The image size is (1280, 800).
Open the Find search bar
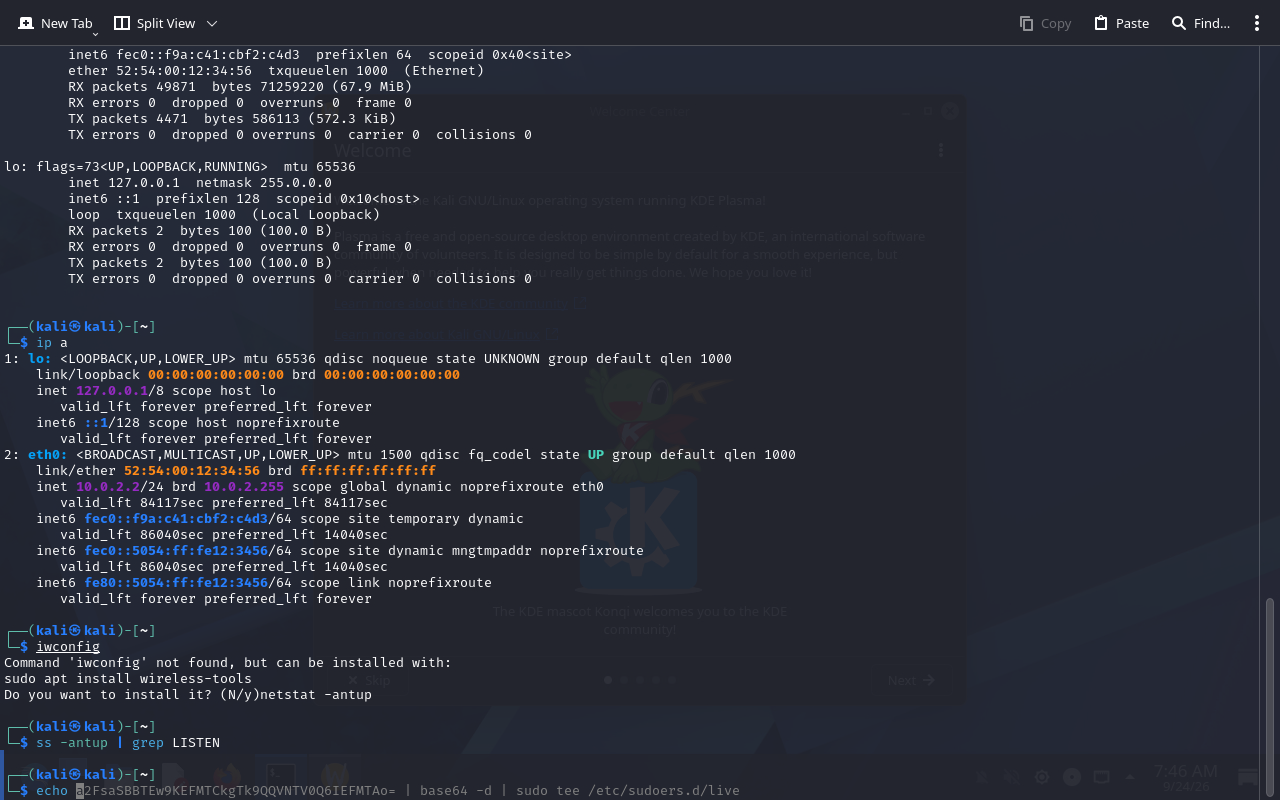[1200, 23]
